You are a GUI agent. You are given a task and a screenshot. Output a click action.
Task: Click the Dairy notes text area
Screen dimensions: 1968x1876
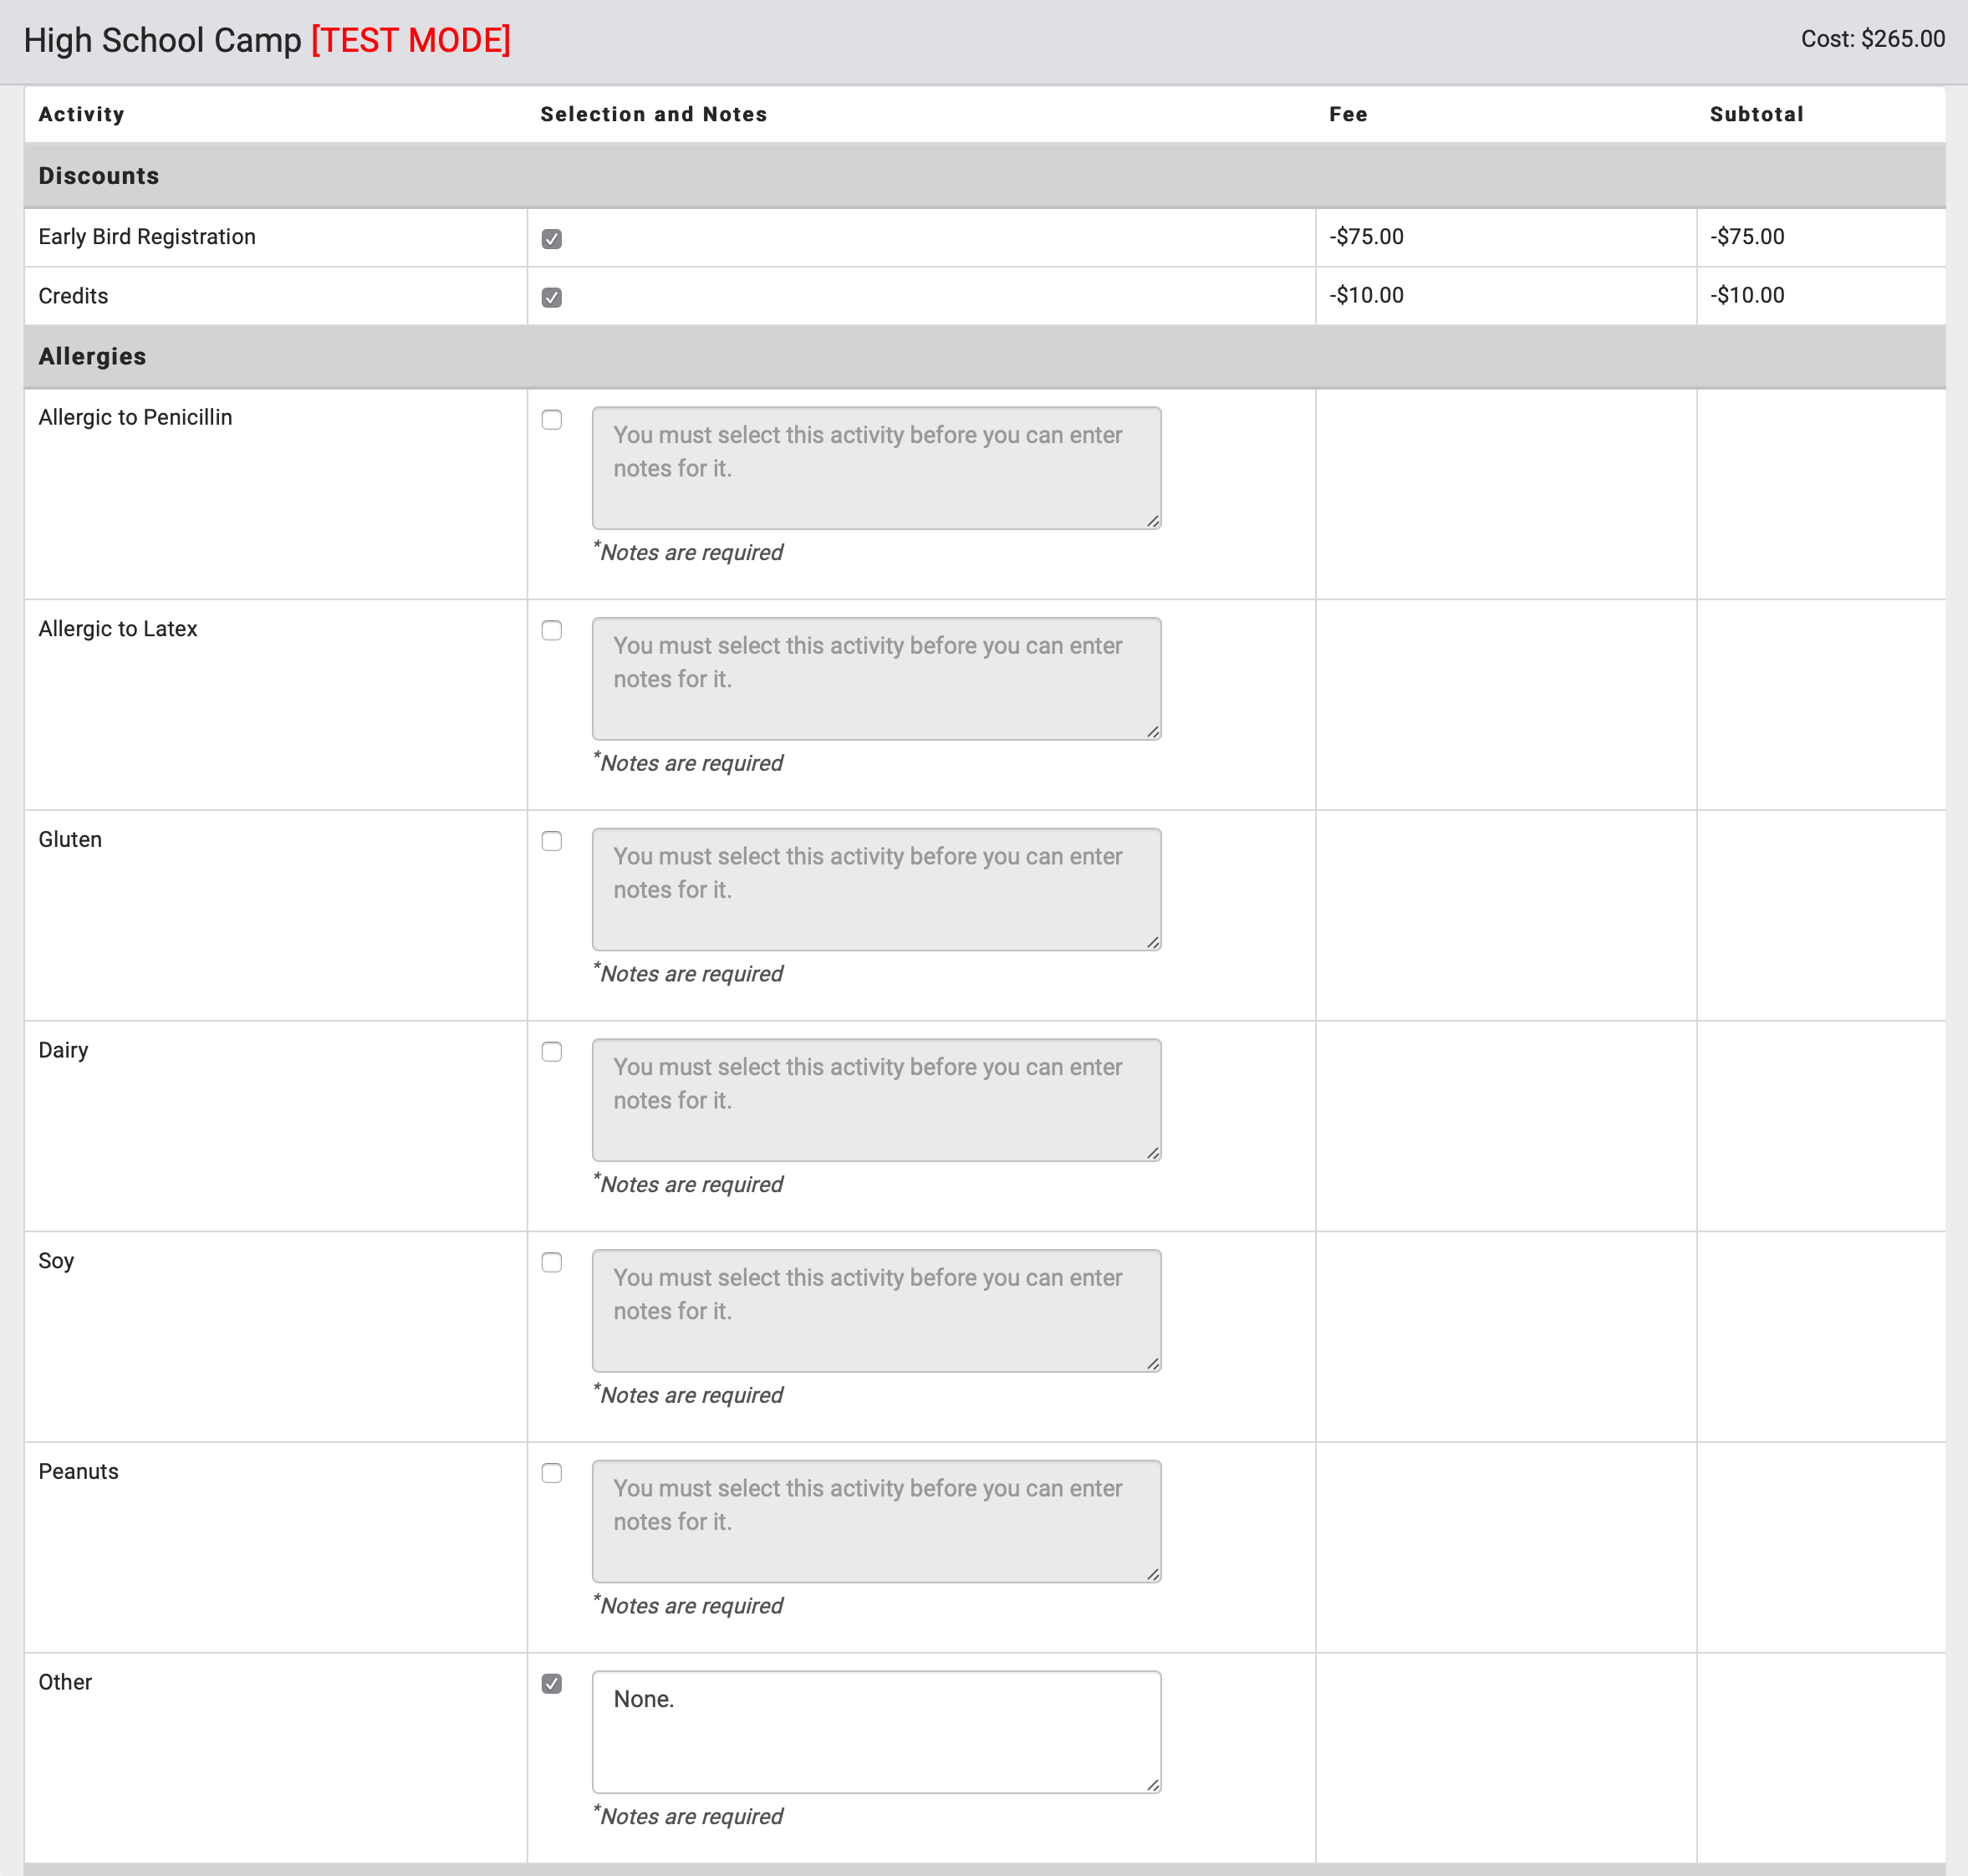coord(875,1100)
